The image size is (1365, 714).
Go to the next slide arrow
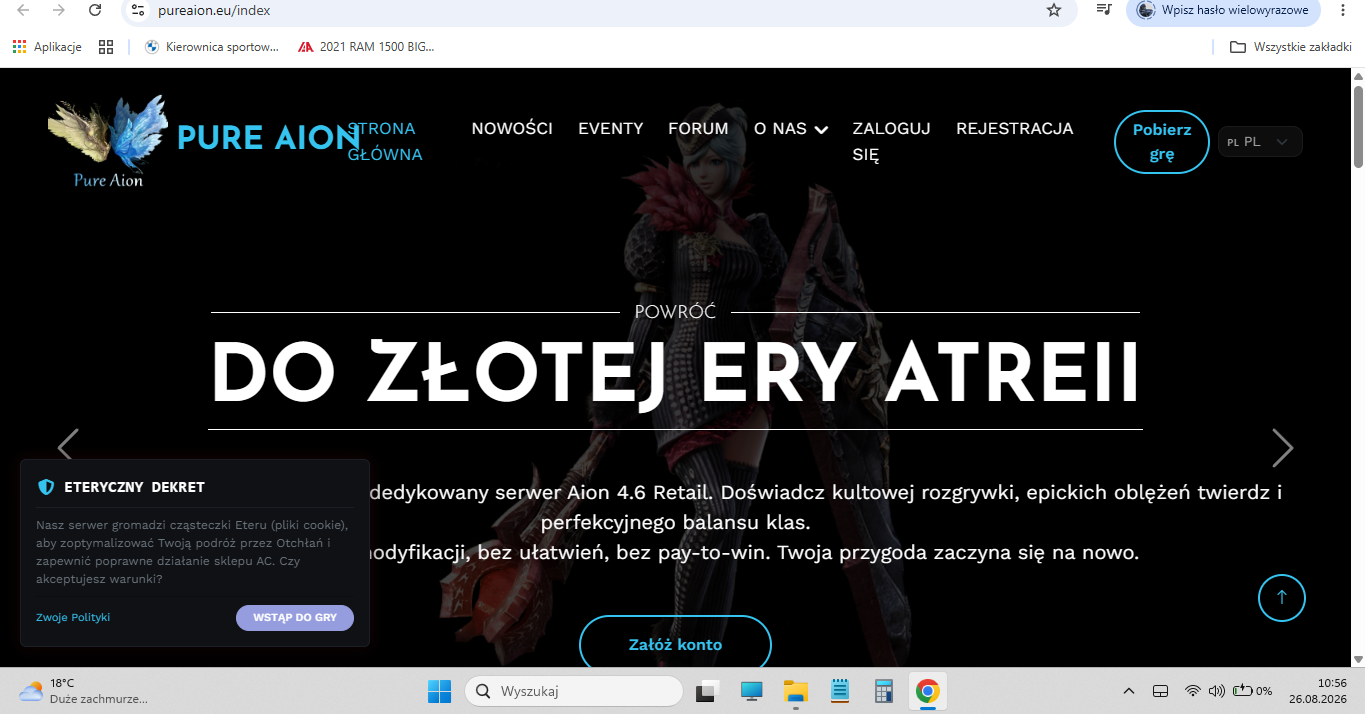[1282, 448]
